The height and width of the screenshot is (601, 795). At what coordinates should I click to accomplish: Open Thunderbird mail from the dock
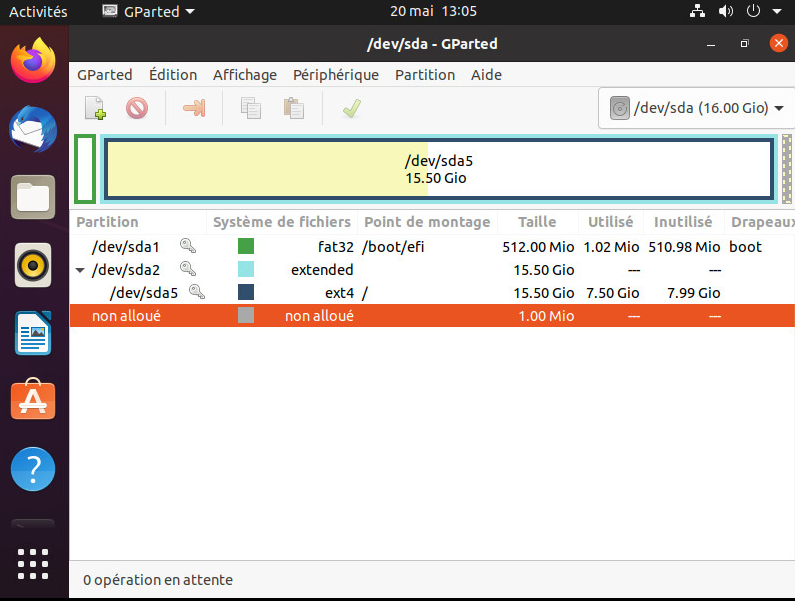click(33, 129)
